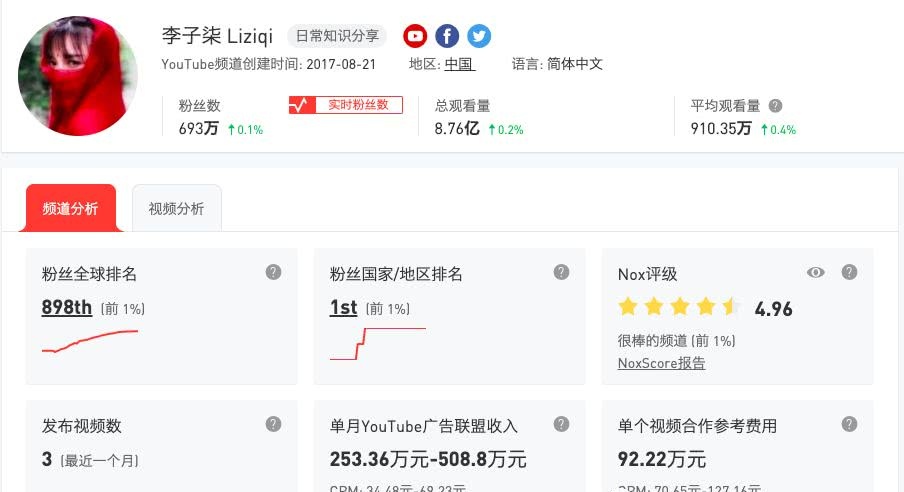
Task: Click the channel avatar photo
Action: pyautogui.click(x=78, y=76)
